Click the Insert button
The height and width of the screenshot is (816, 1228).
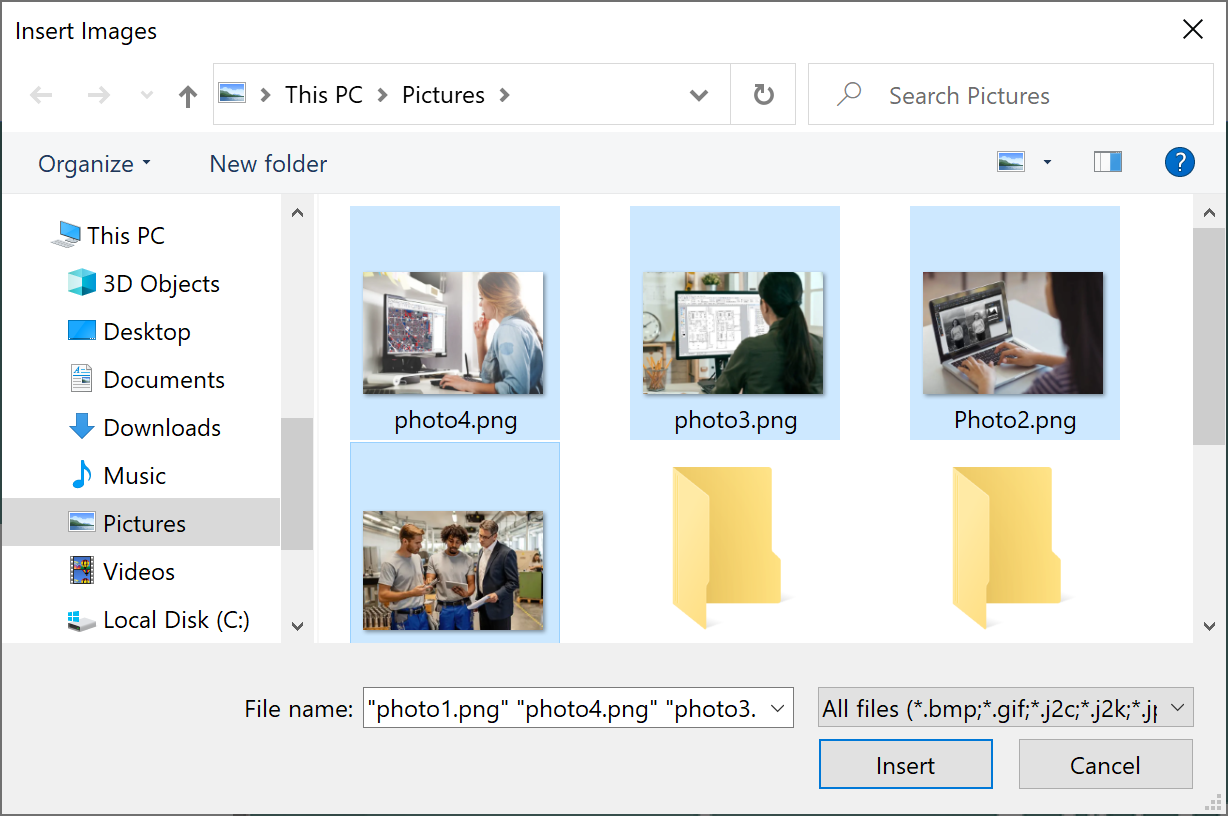[x=905, y=765]
